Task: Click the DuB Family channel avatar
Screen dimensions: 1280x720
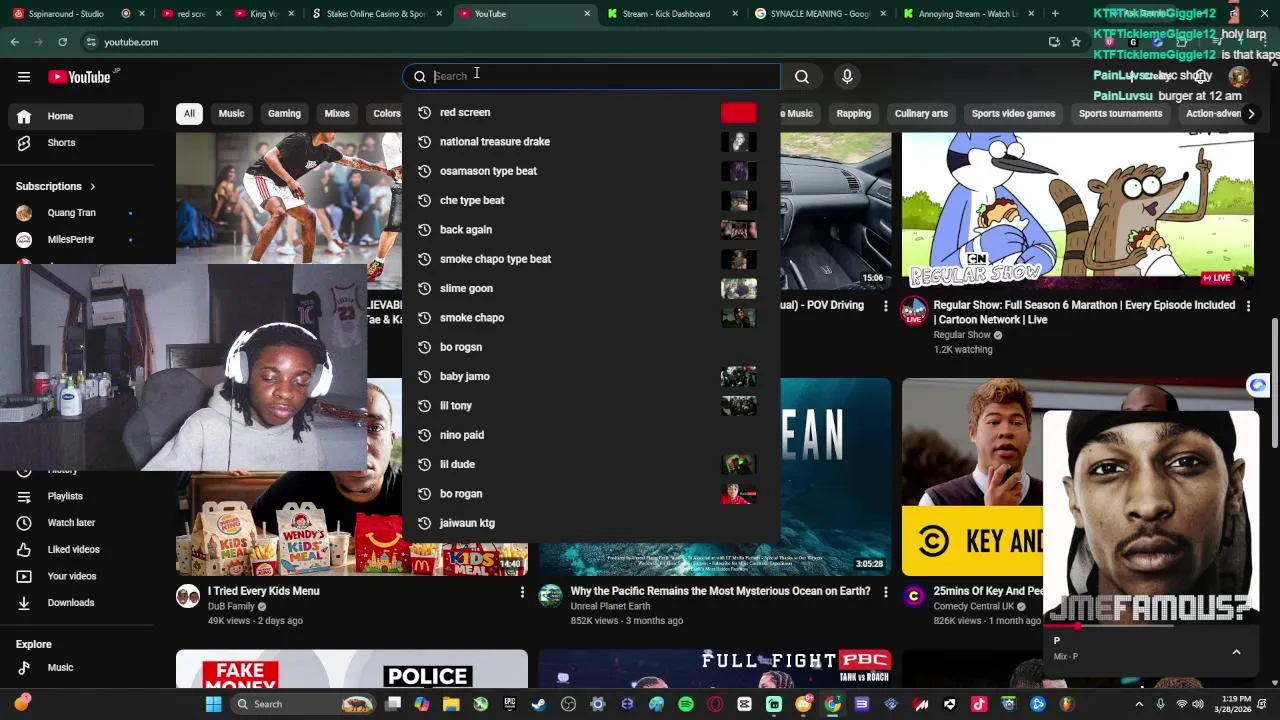Action: click(188, 597)
